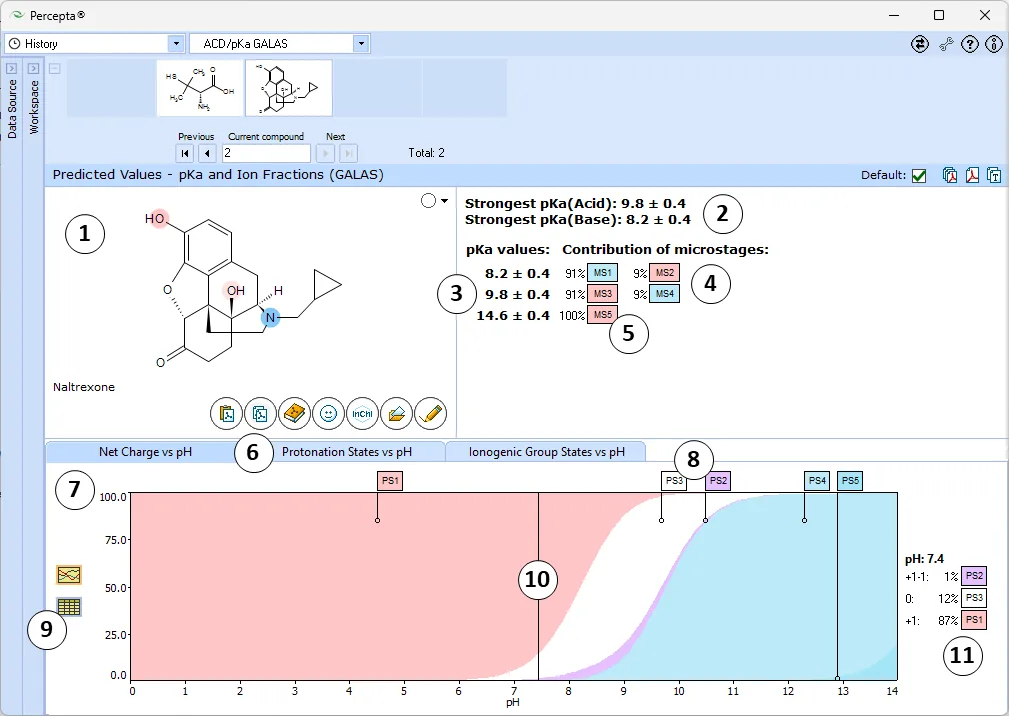Click the text report export icon

(994, 175)
